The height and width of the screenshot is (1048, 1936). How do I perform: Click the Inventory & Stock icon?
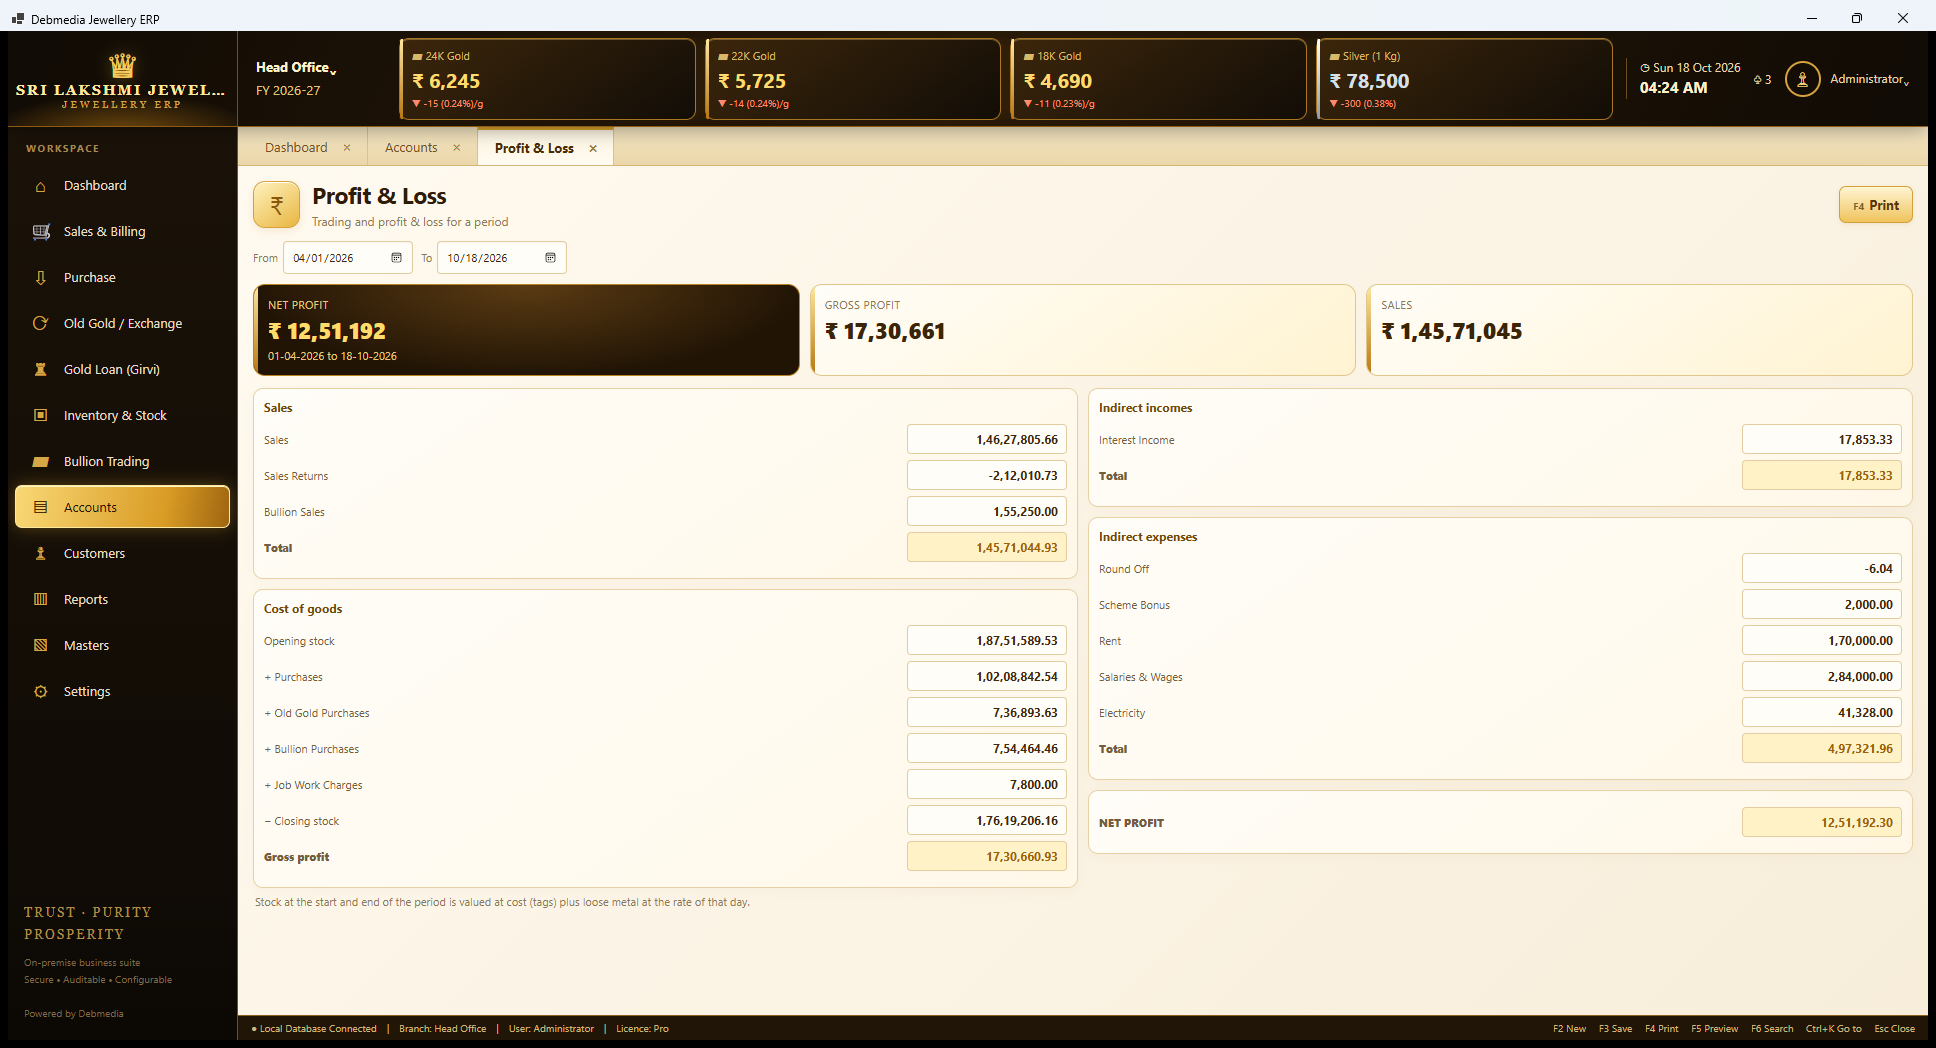point(41,416)
